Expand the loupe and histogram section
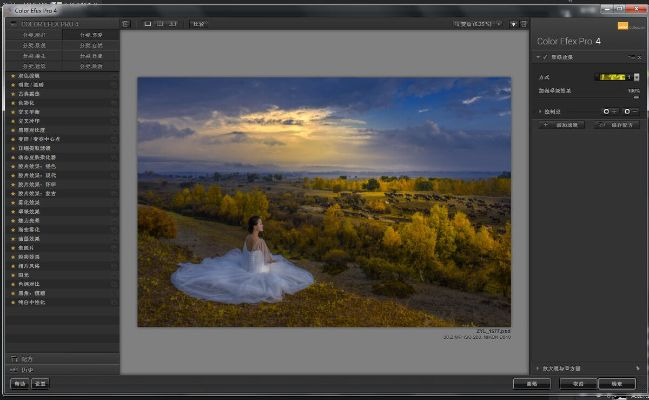The image size is (649, 400). pyautogui.click(x=540, y=369)
